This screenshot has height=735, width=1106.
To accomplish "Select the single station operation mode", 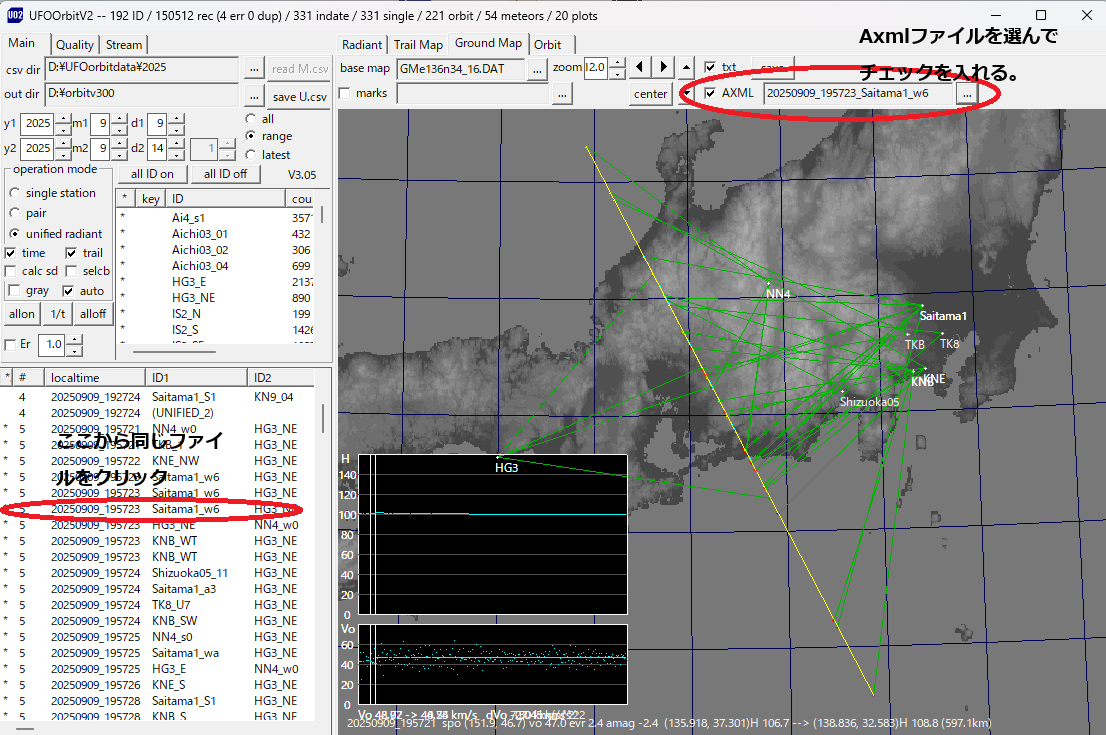I will (15, 193).
